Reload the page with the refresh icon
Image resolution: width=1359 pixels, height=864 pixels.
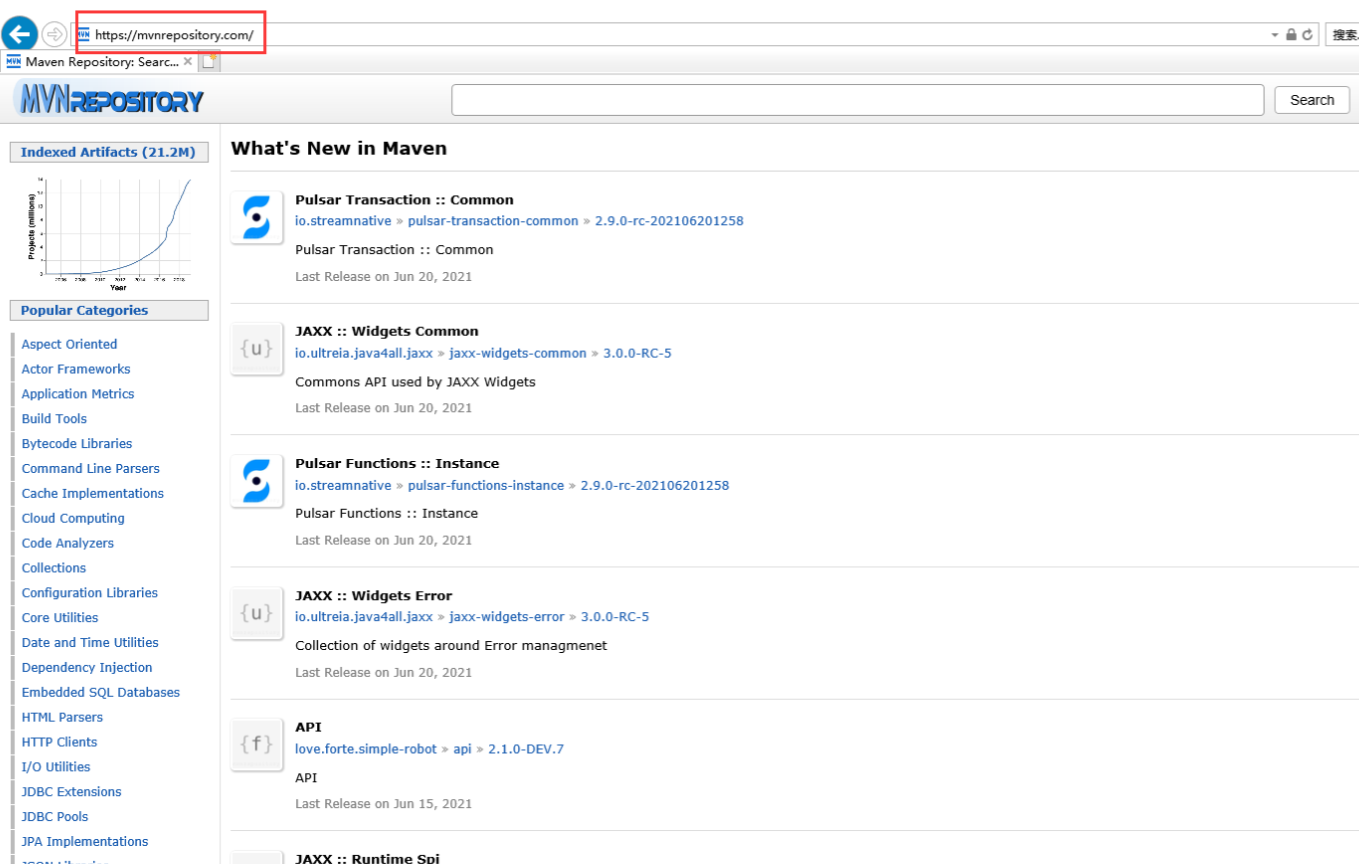[x=1307, y=34]
